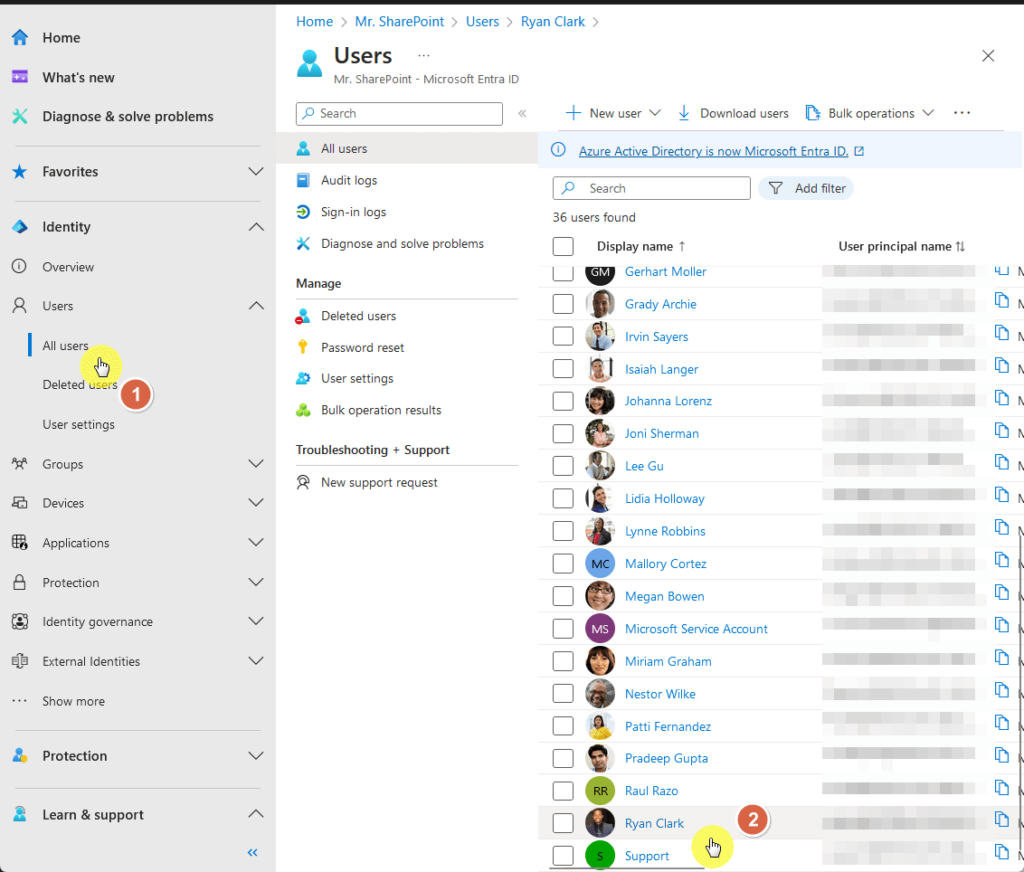1024x872 pixels.
Task: Click the New support request headset icon
Action: (303, 482)
